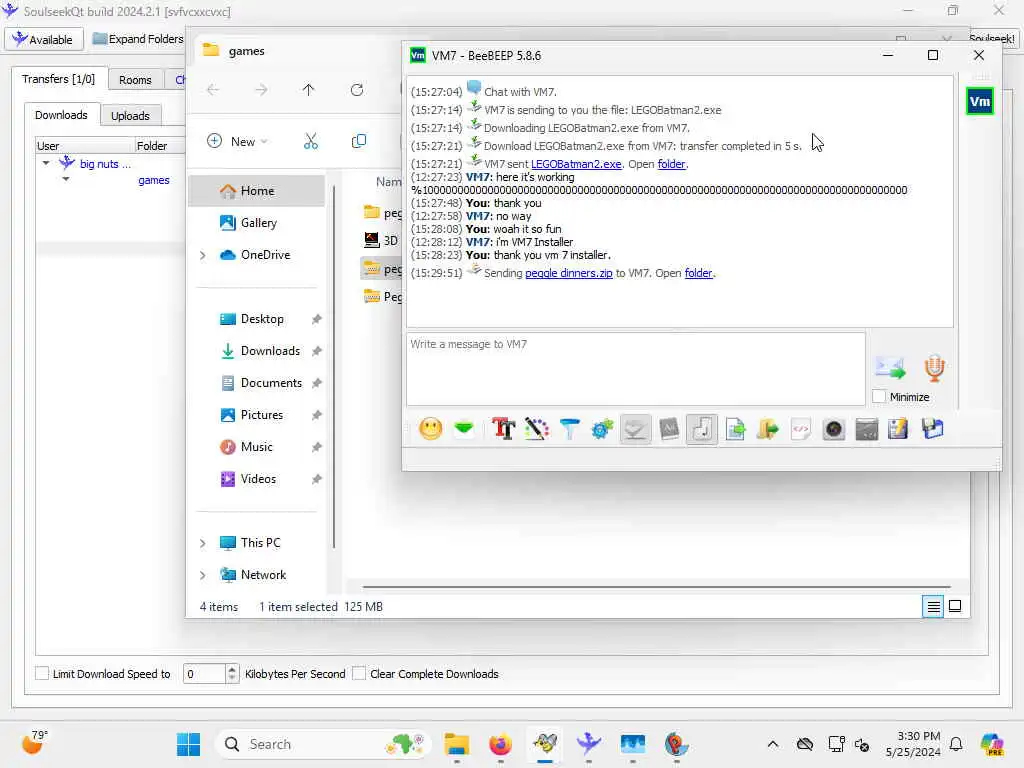Switch Explorer to details view
This screenshot has width=1024, height=768.
pos(933,607)
